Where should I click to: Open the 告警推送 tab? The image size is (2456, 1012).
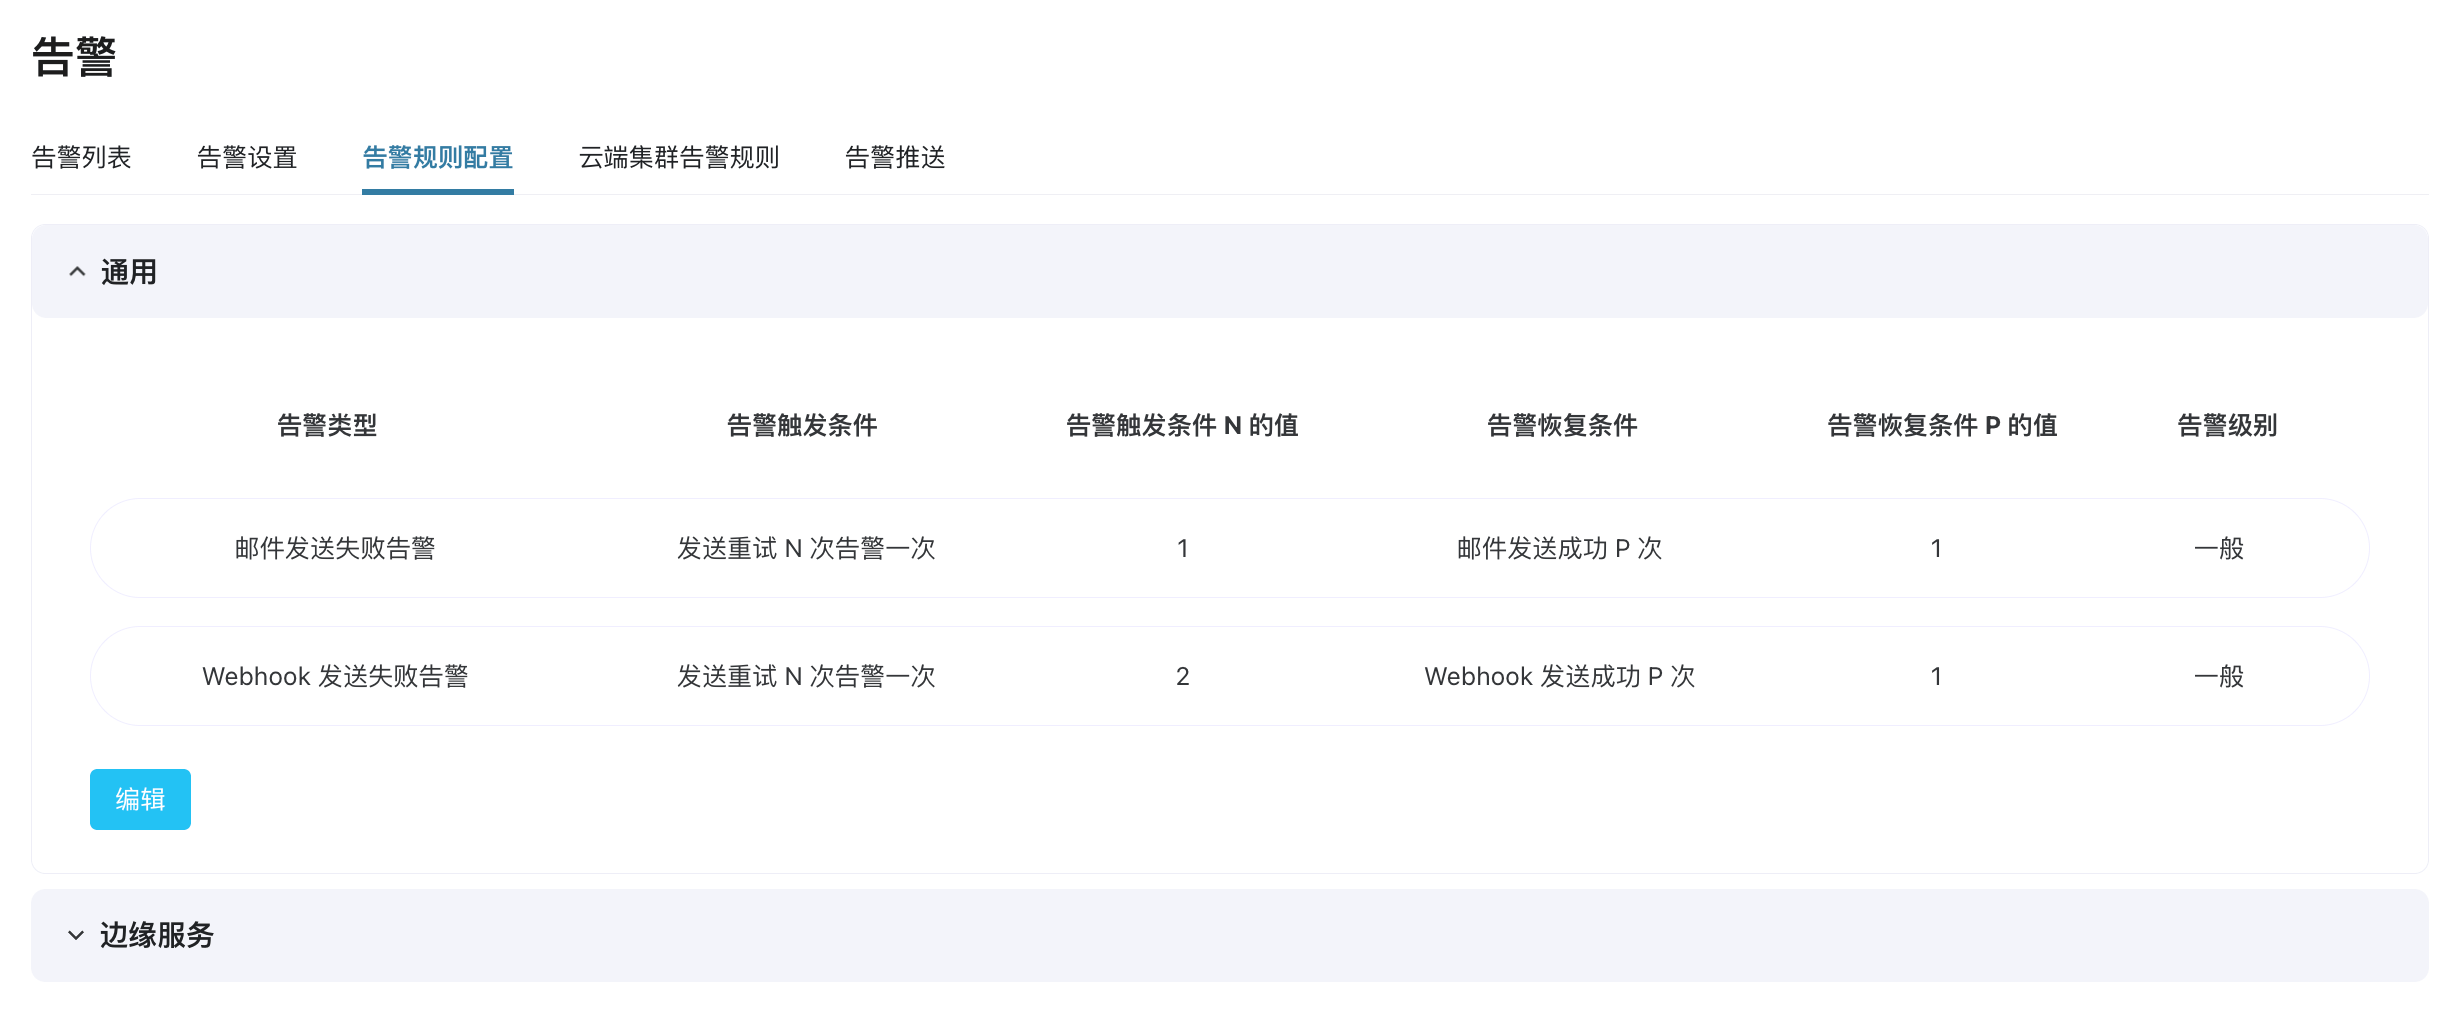[895, 158]
